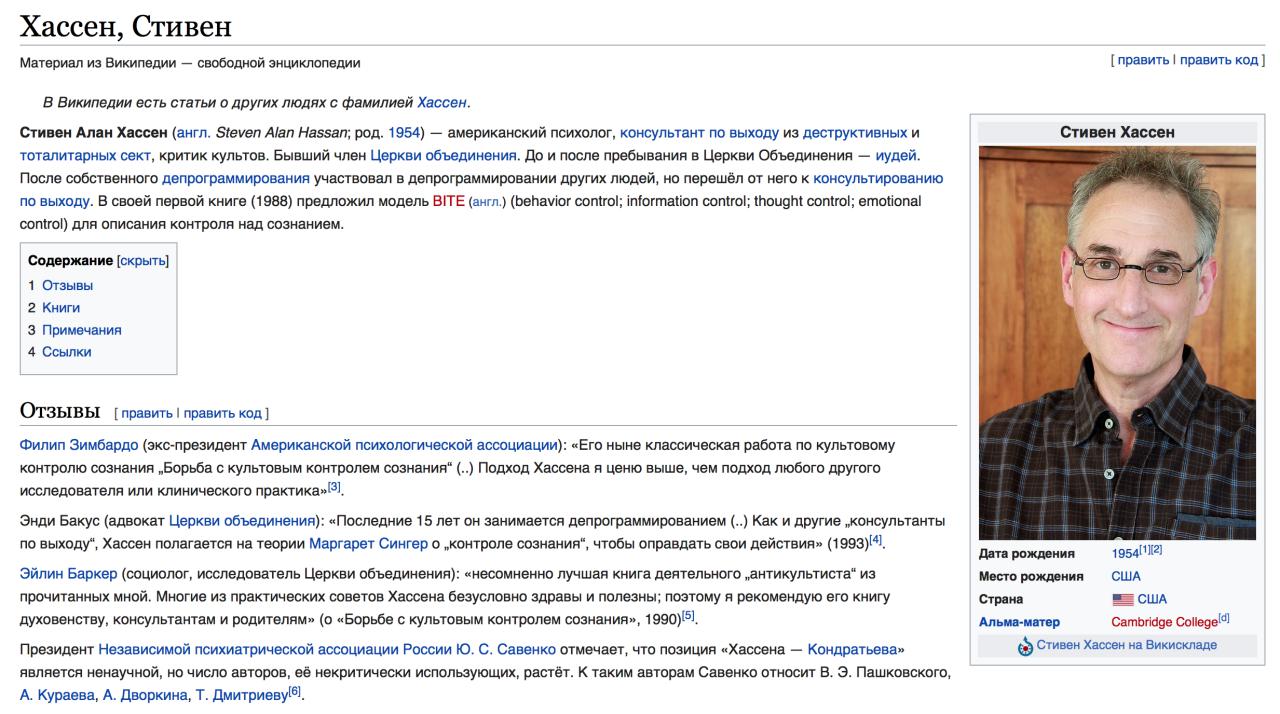Open А. Кураева link
The width and height of the screenshot is (1280, 714).
tap(59, 695)
